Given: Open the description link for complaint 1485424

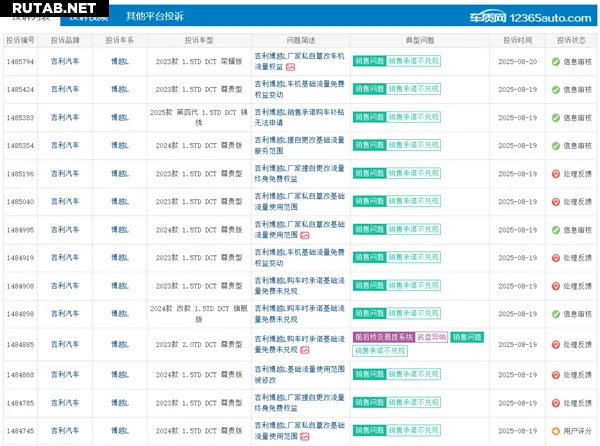Looking at the screenshot, I should 300,89.
